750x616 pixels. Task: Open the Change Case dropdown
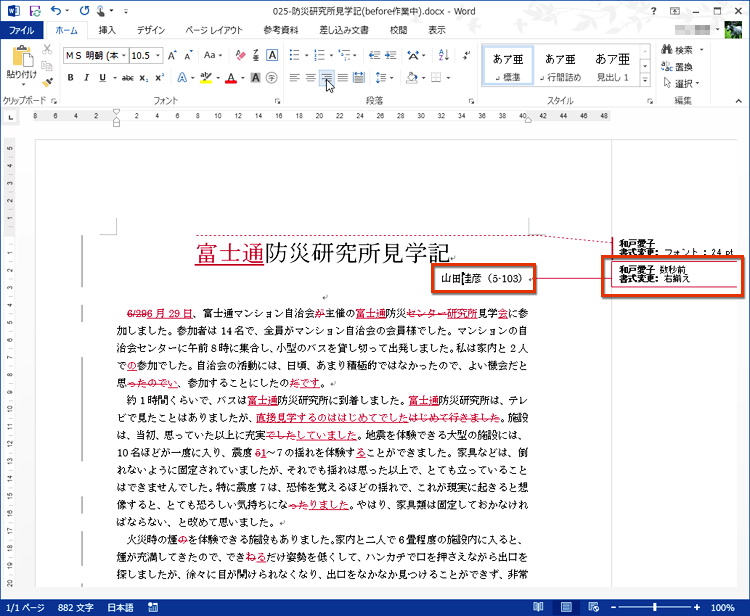pos(213,55)
